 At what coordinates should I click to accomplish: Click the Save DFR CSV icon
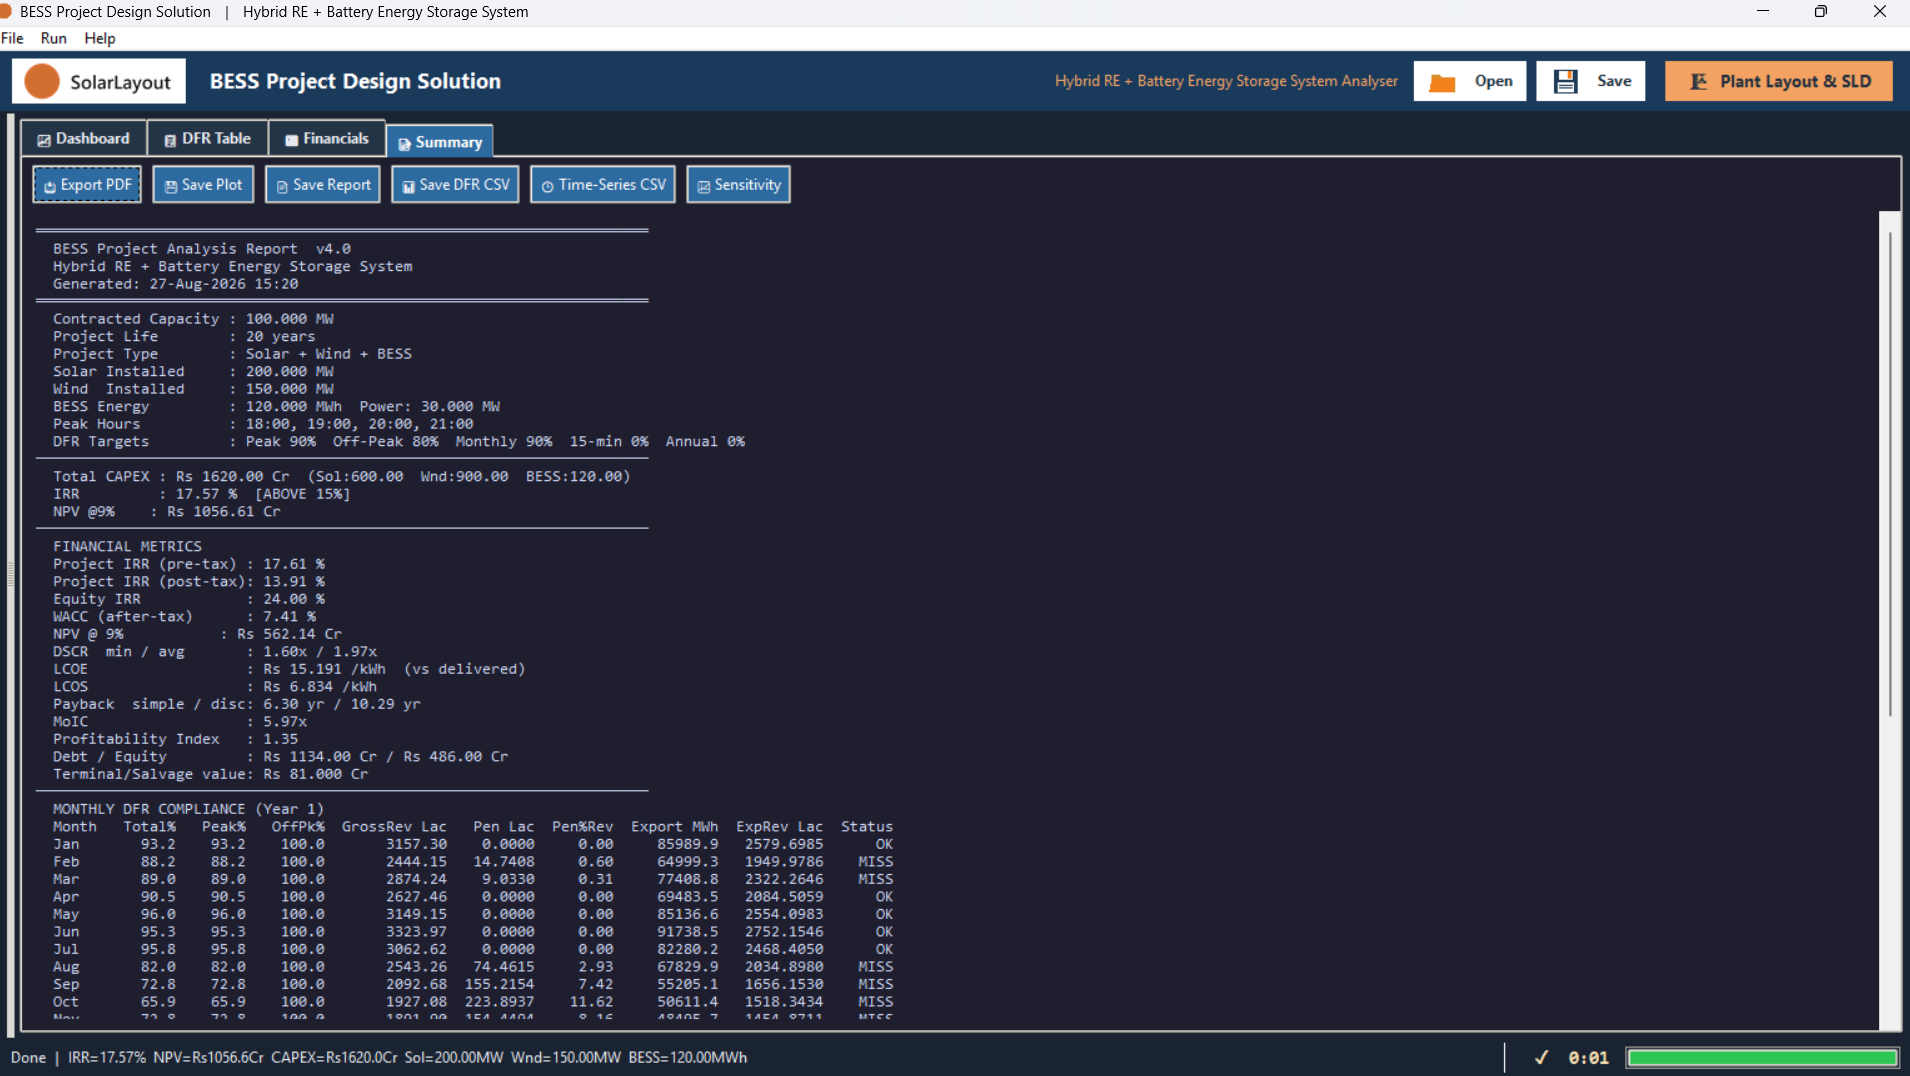tap(408, 186)
